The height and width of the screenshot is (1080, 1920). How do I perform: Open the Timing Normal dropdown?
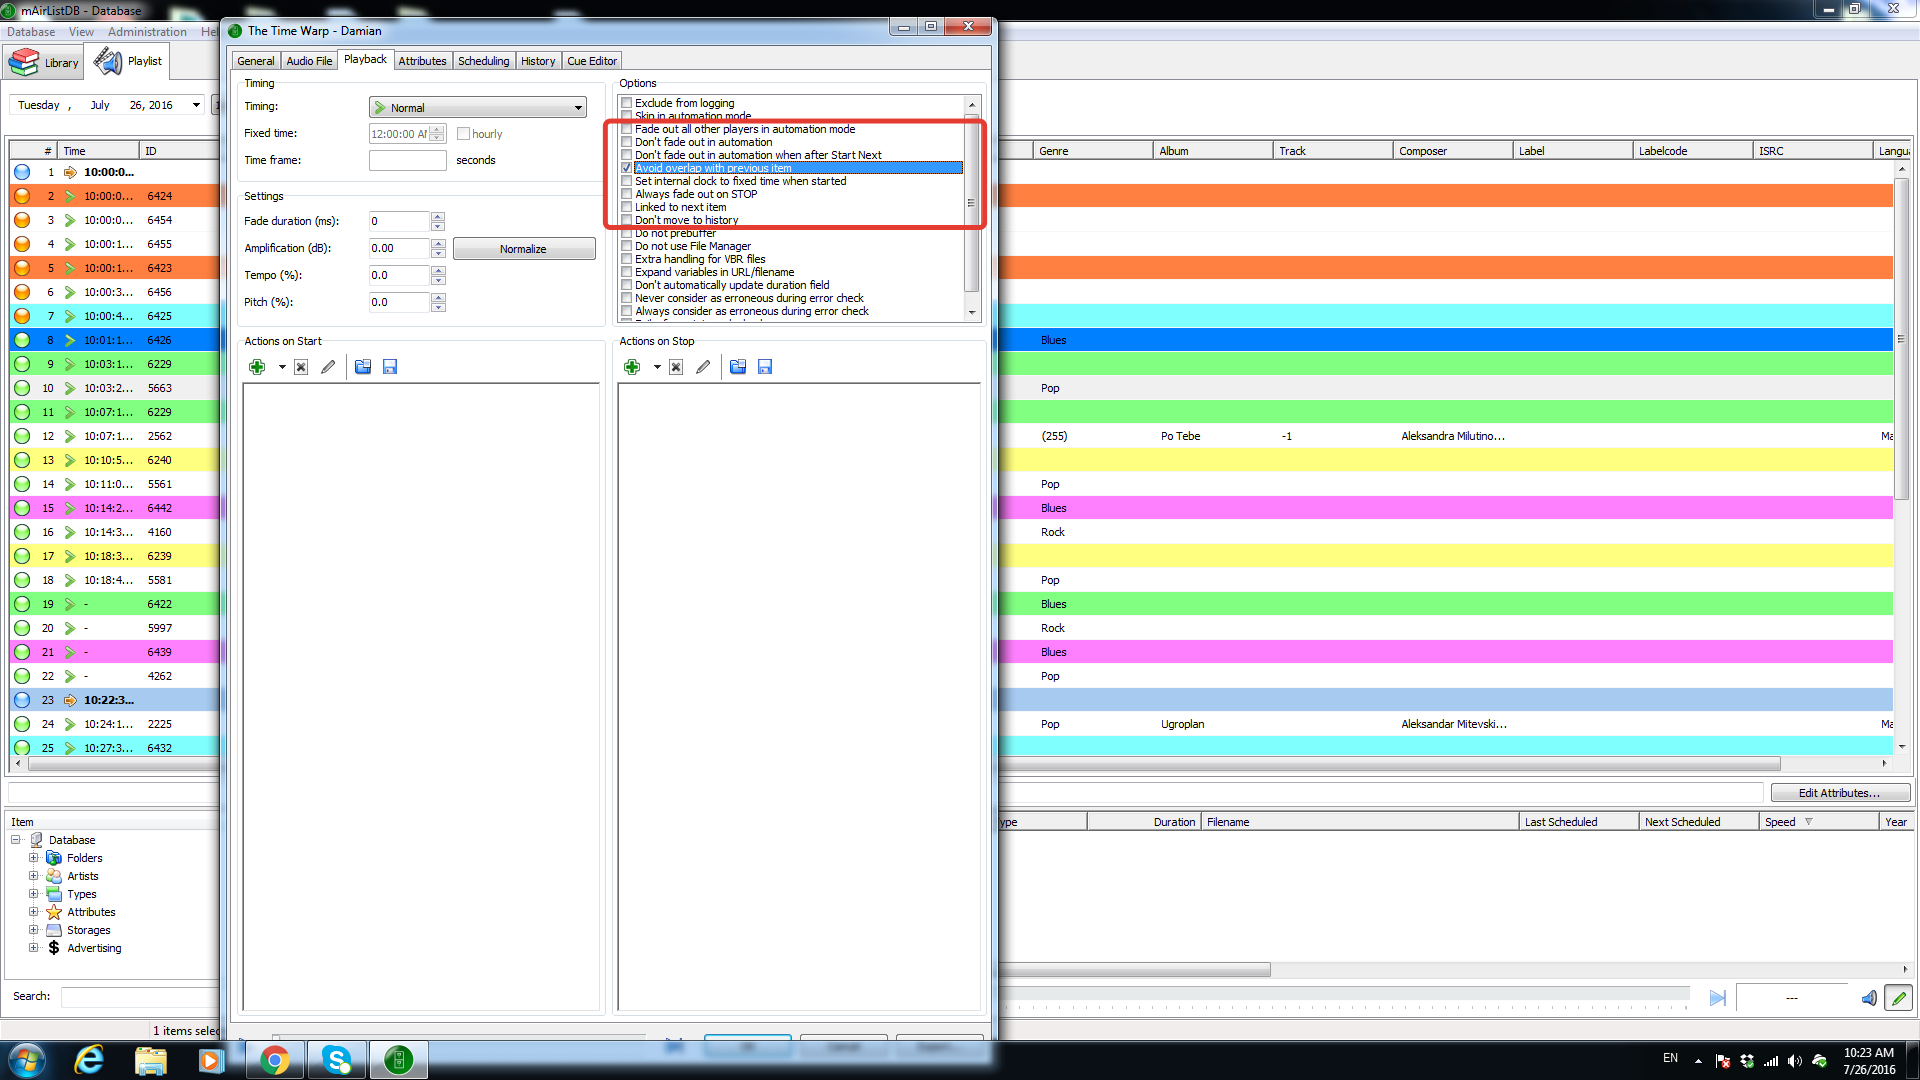(478, 108)
